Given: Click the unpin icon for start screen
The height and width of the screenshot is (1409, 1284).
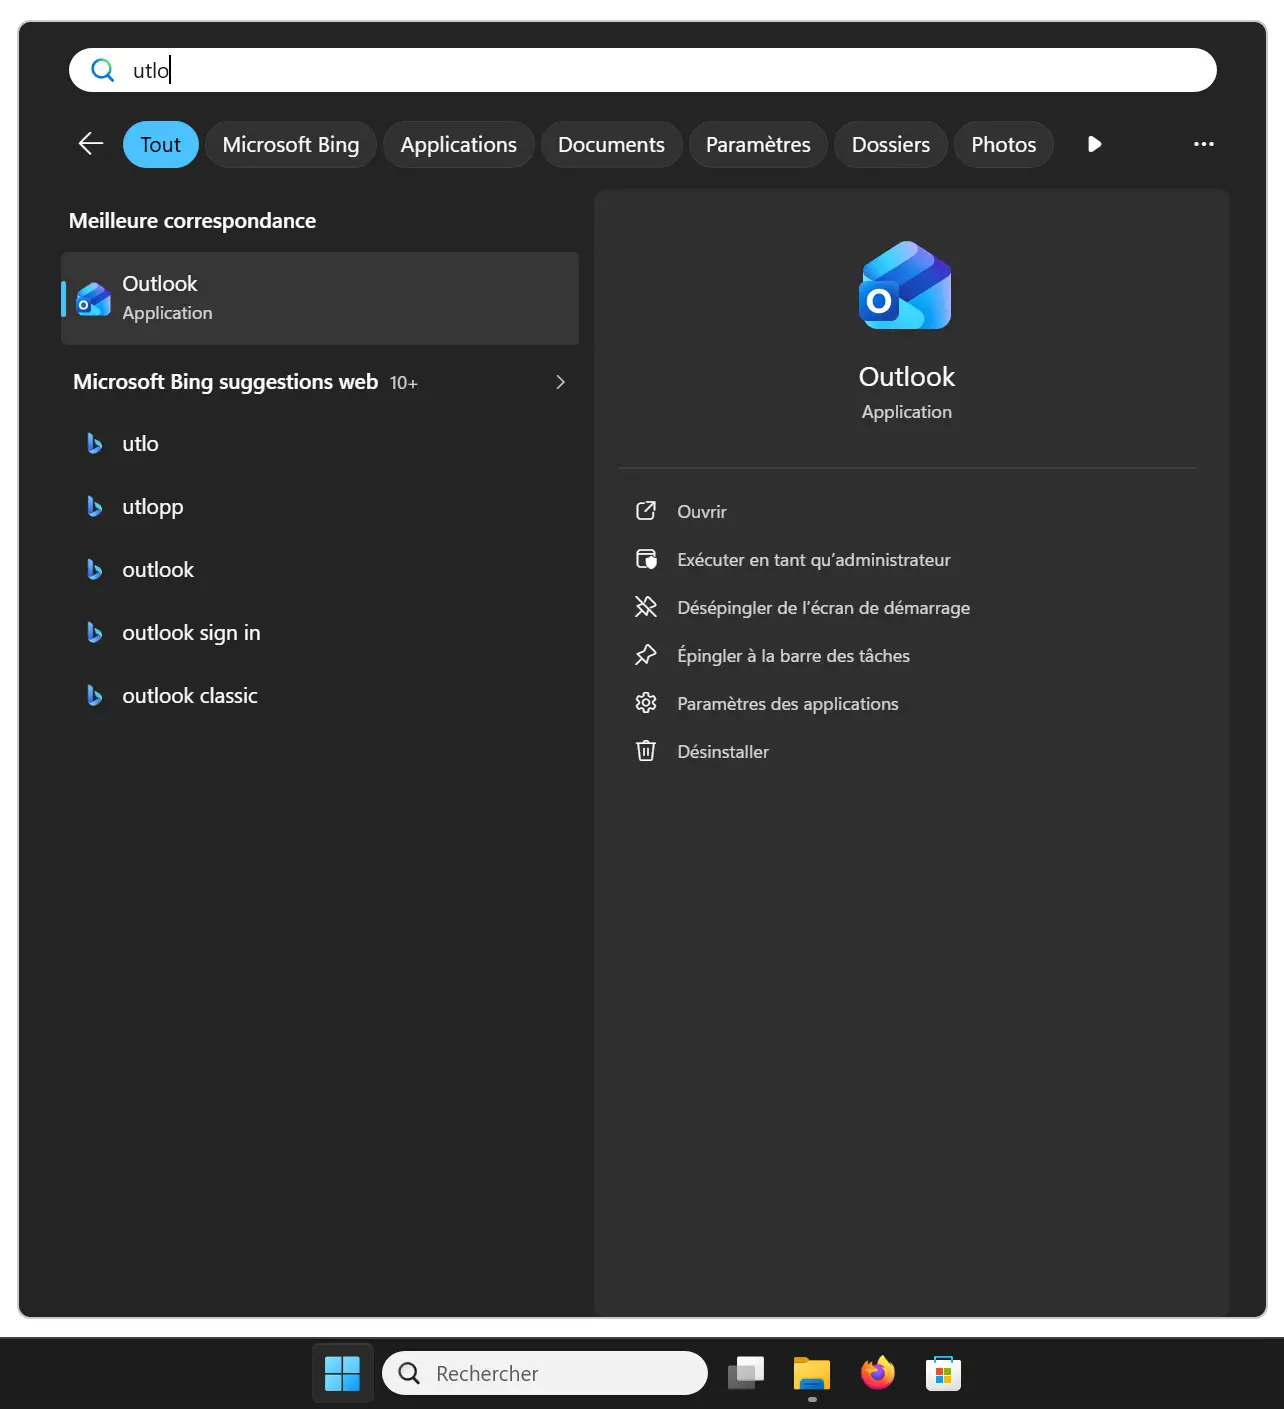Looking at the screenshot, I should pyautogui.click(x=646, y=607).
